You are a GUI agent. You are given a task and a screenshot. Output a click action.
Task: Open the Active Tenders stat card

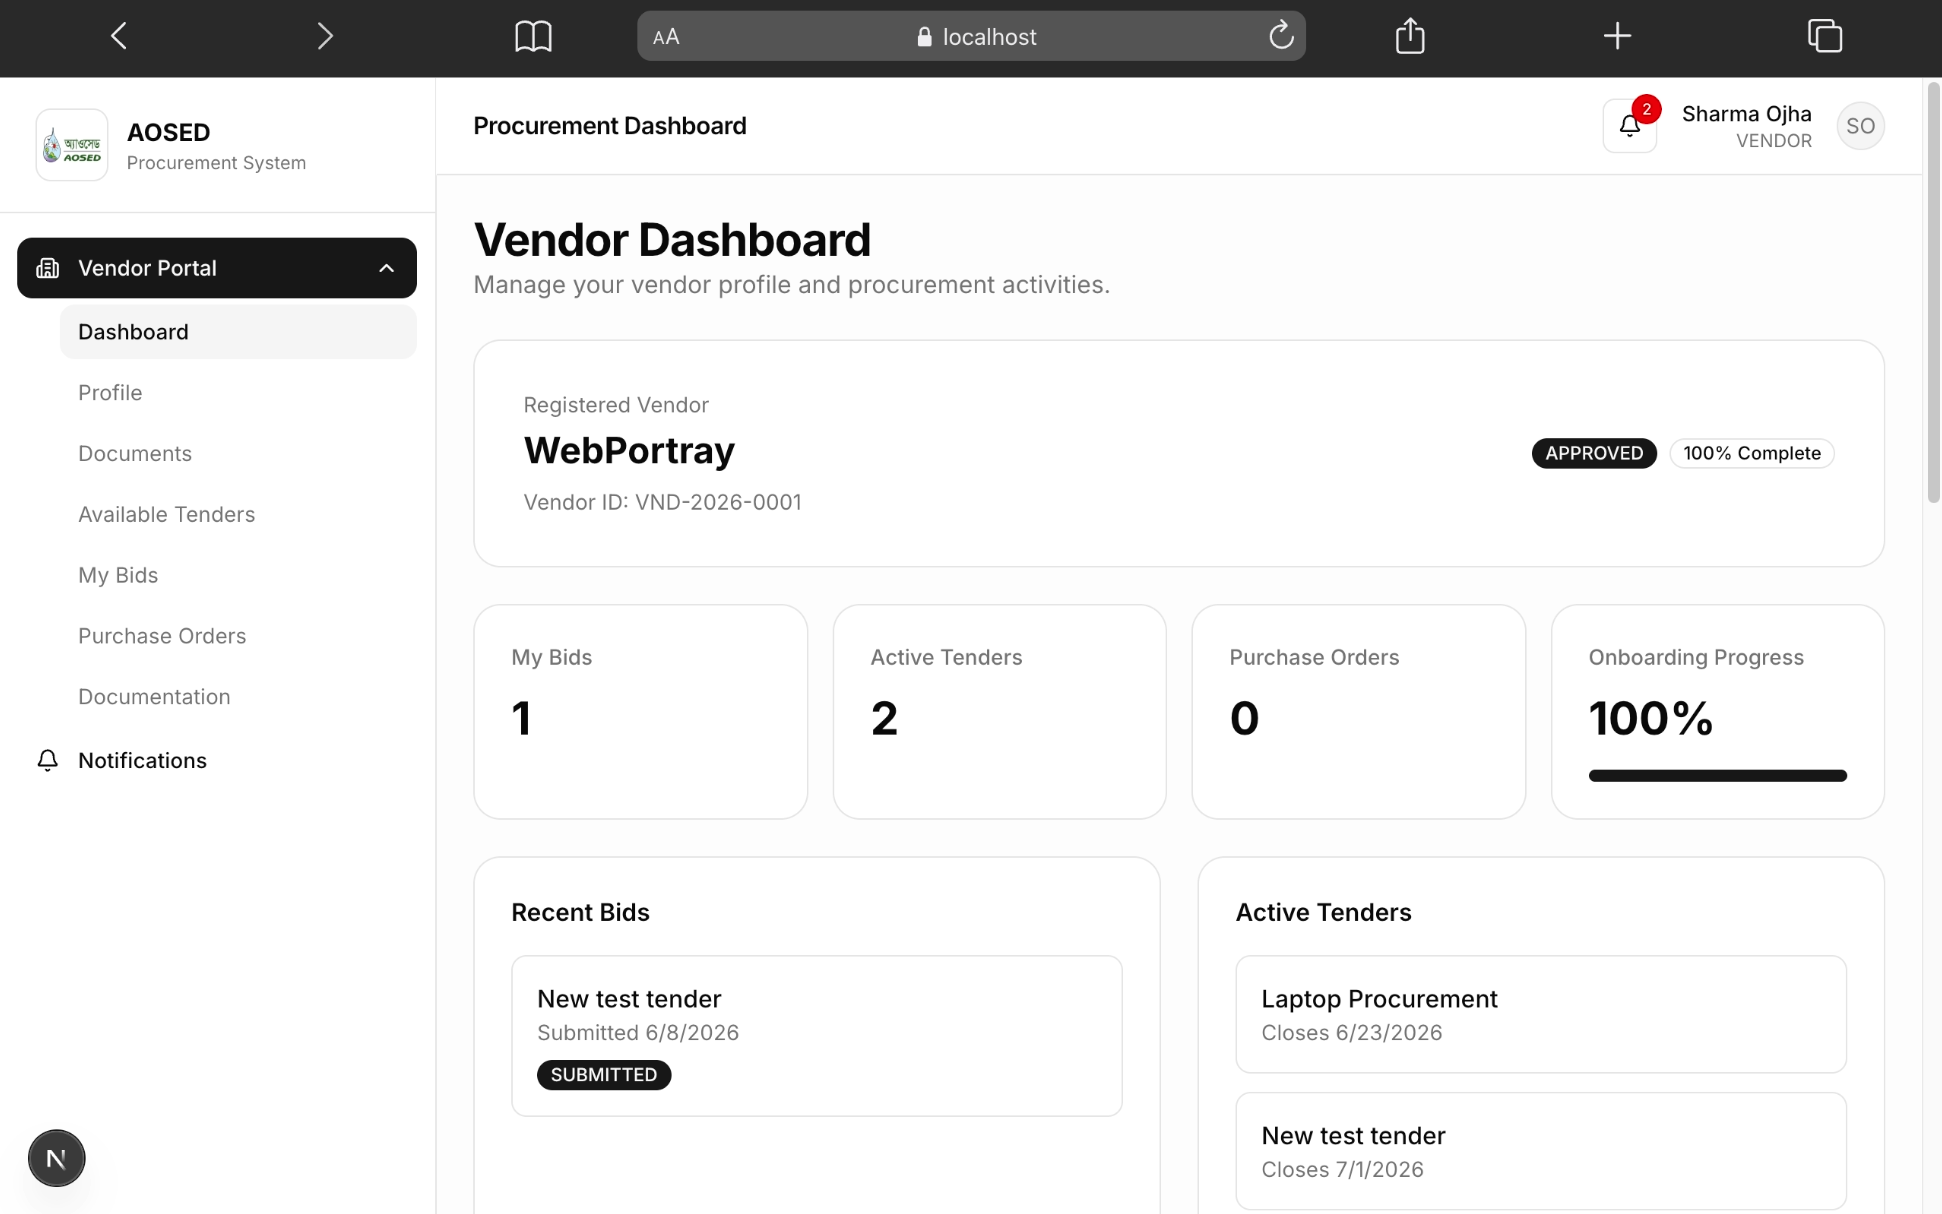click(x=1000, y=712)
